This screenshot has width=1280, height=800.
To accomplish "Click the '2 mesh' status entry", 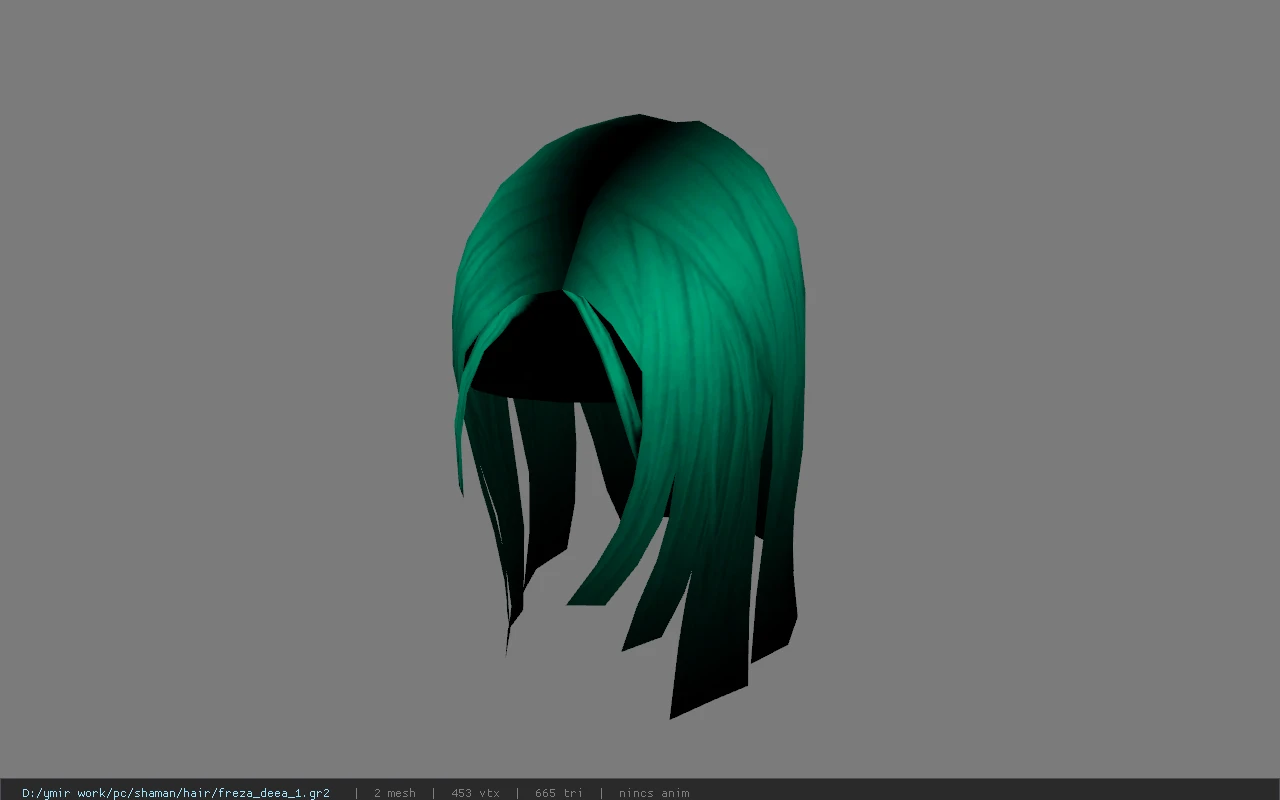I will (x=394, y=793).
